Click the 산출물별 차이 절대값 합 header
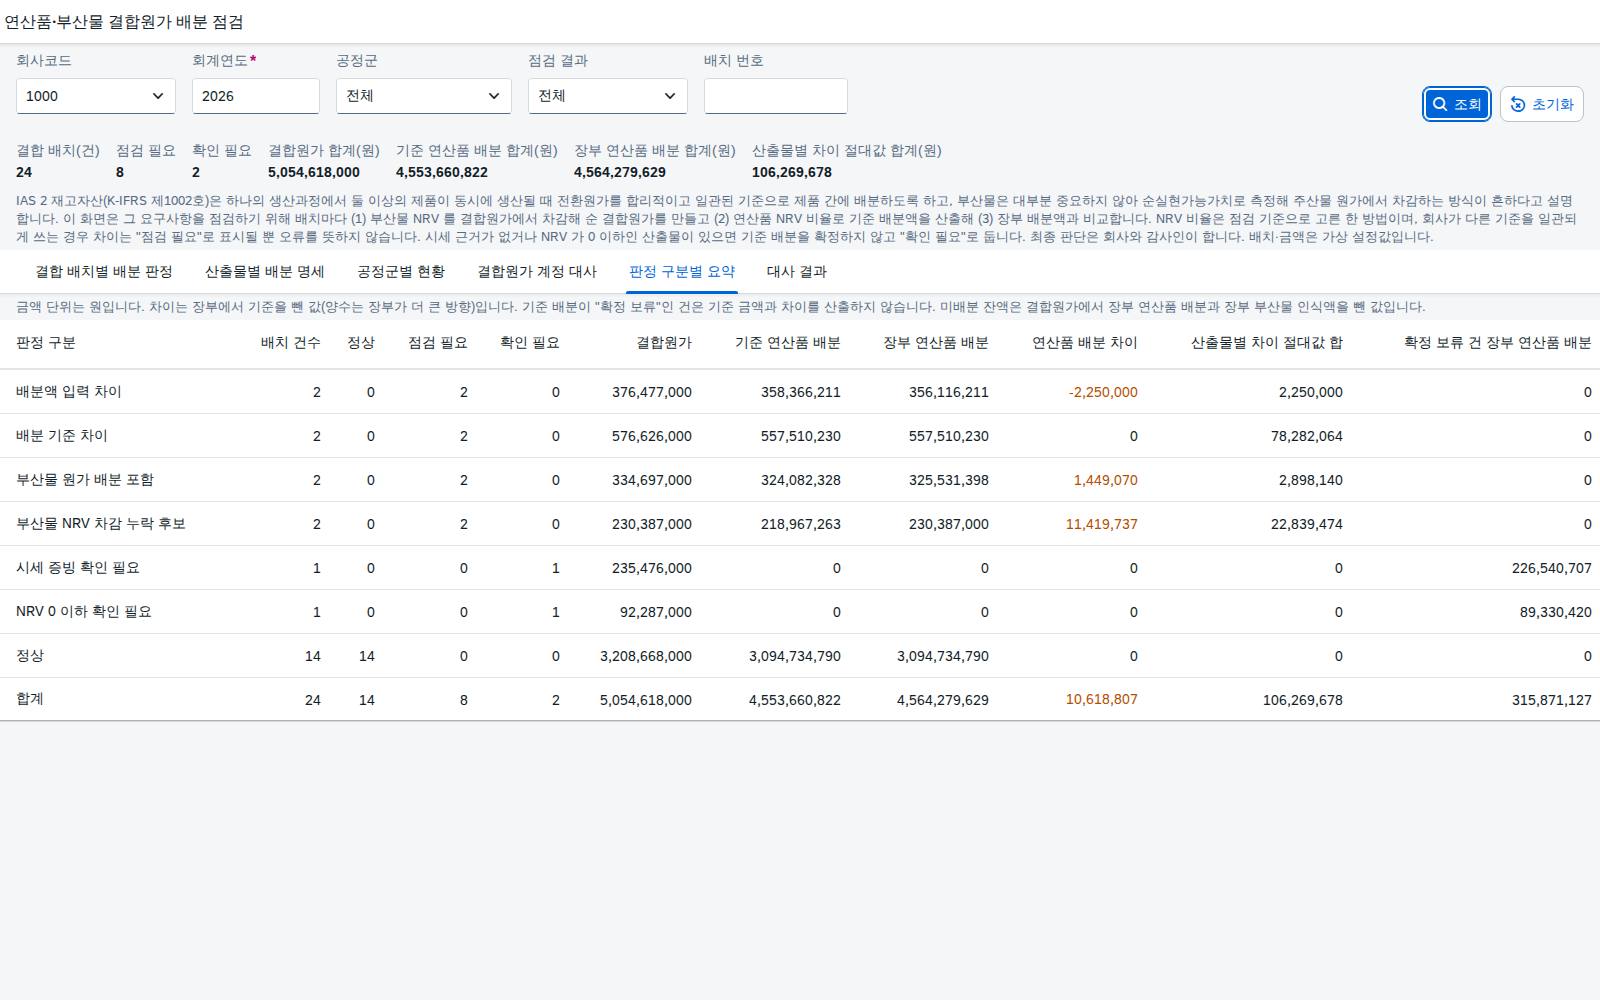The width and height of the screenshot is (1600, 1000). (x=1267, y=343)
